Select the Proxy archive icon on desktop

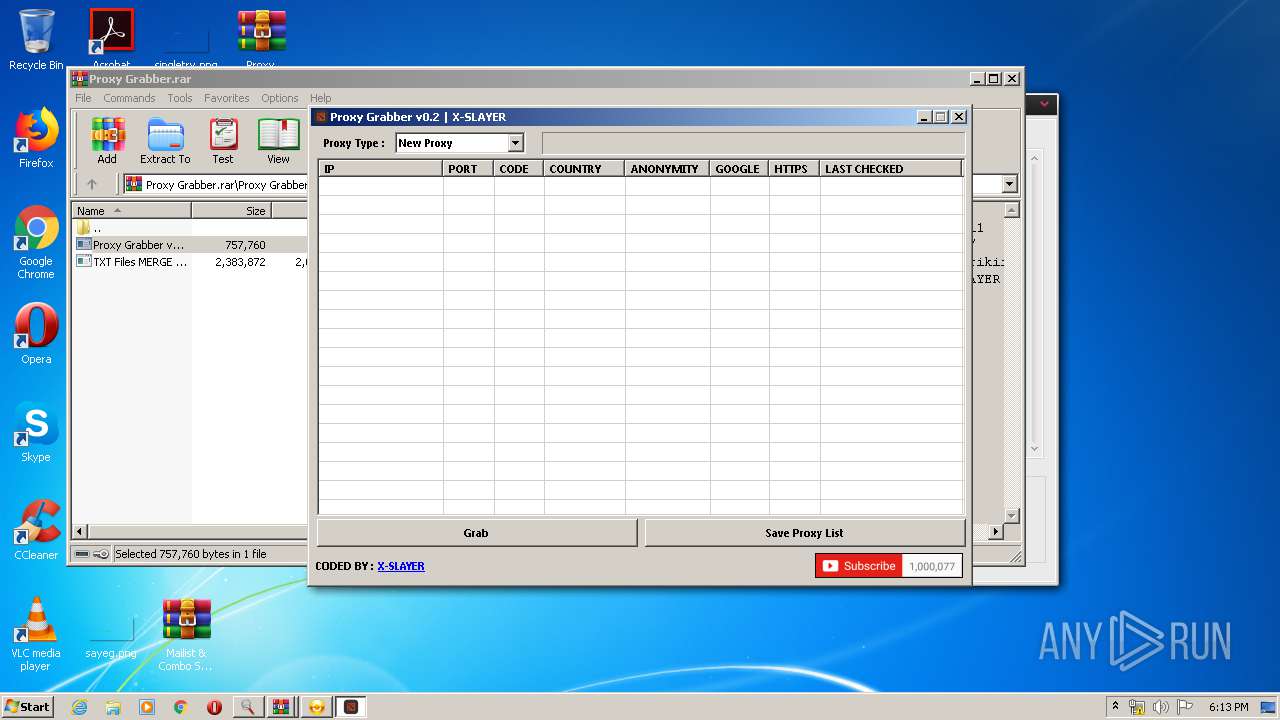[261, 38]
